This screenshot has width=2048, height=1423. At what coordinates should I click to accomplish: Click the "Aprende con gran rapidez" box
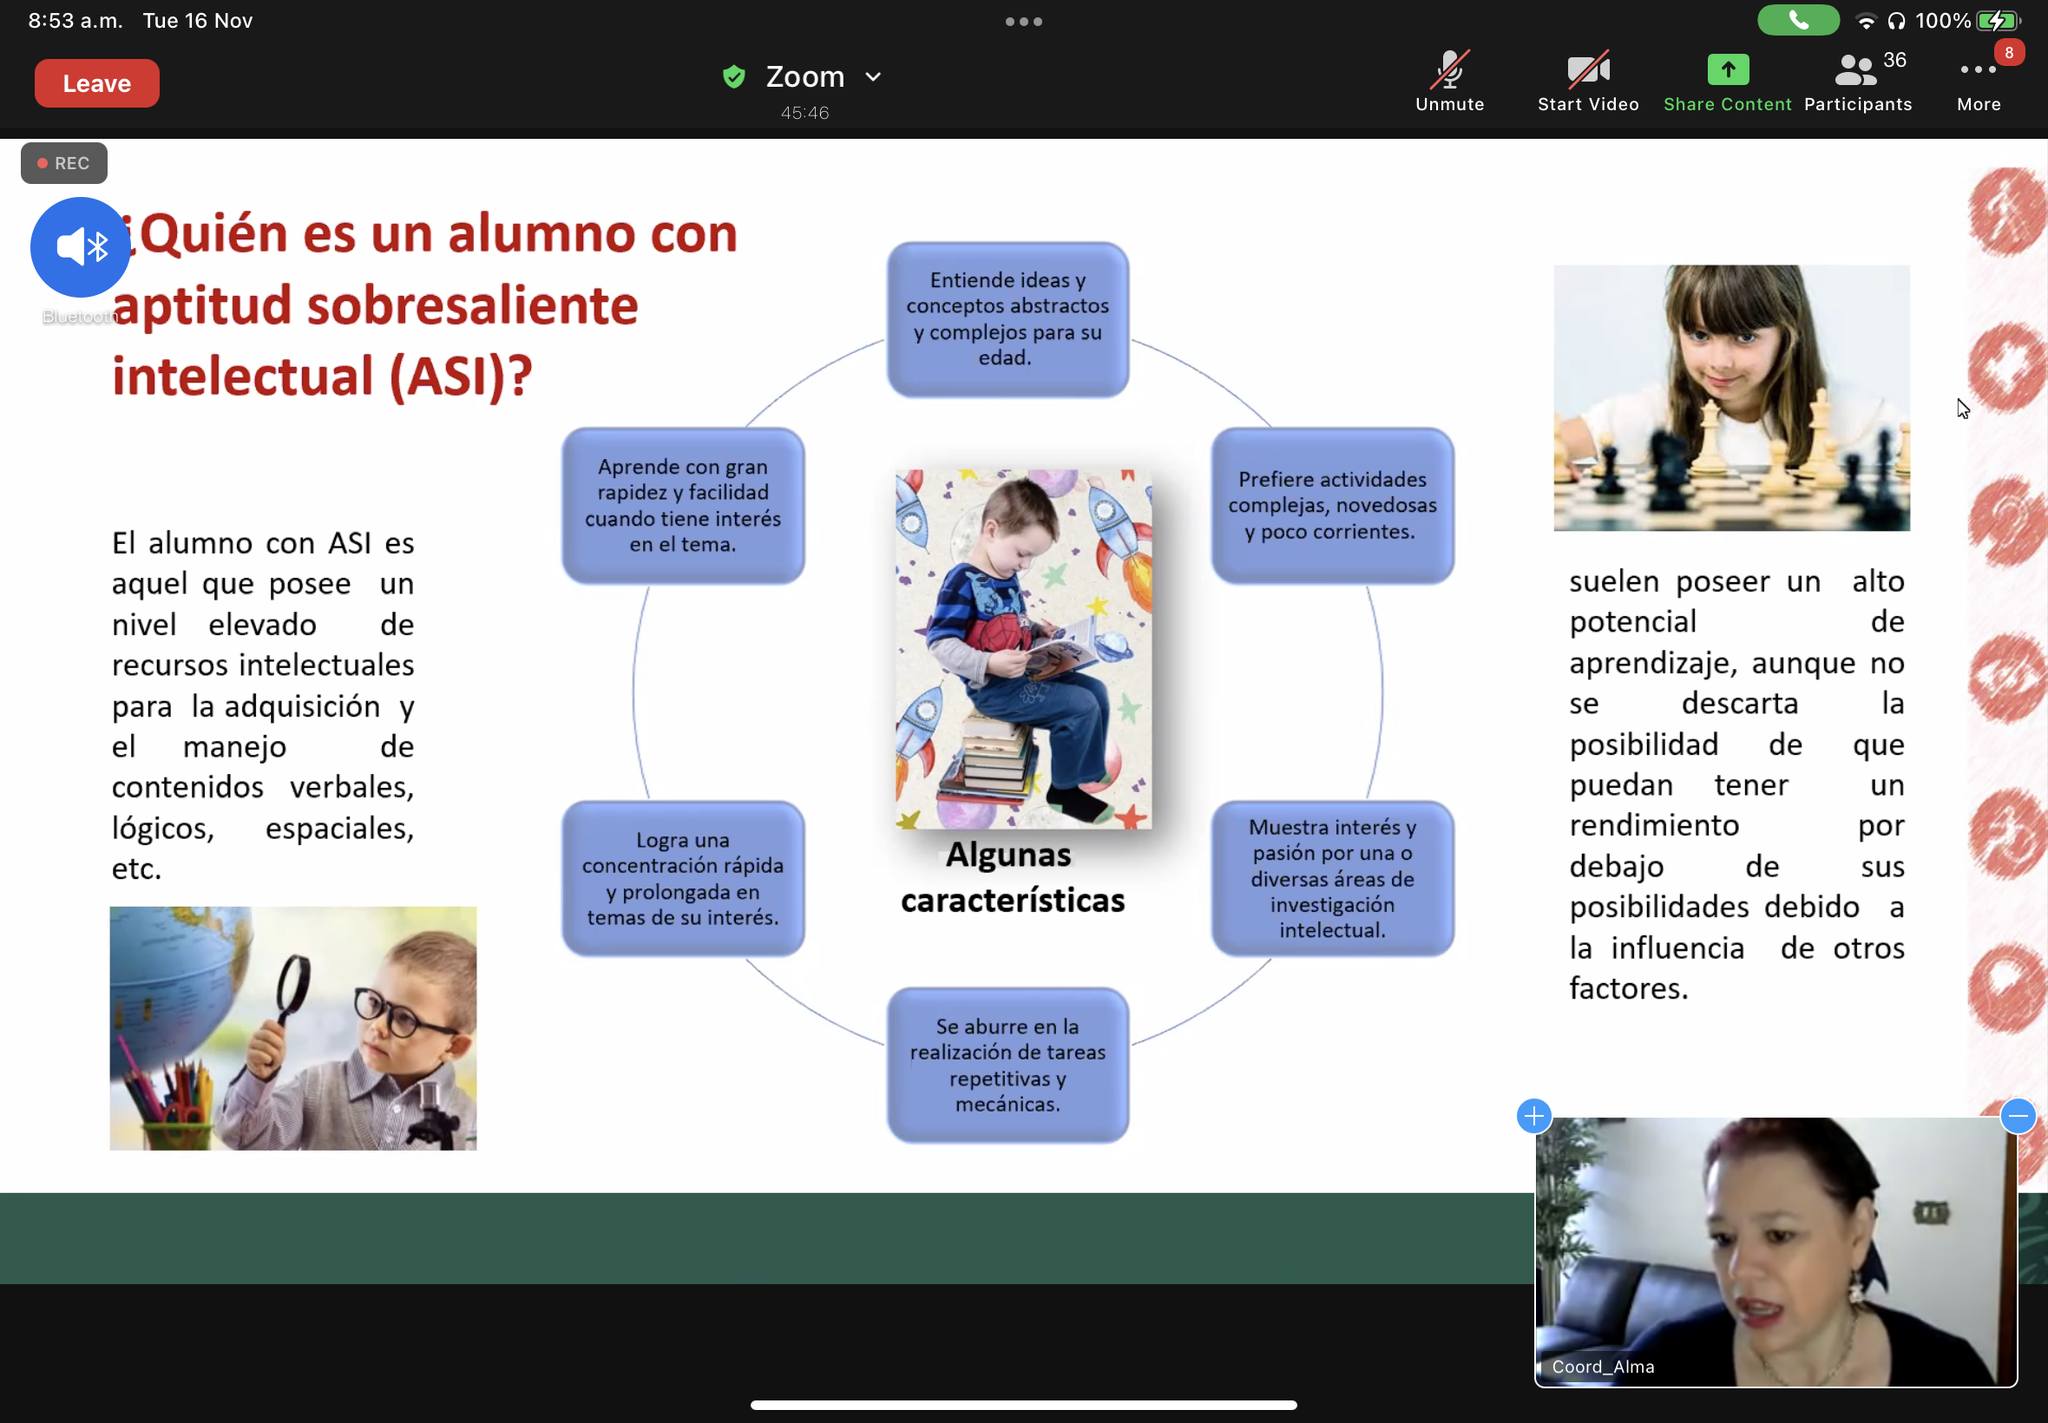point(683,505)
